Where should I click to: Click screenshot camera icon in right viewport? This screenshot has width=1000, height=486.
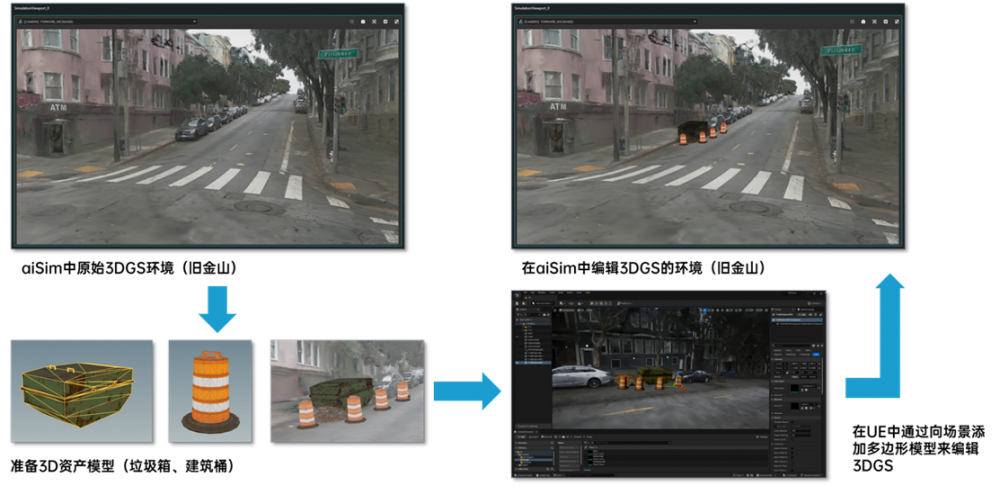pos(864,20)
